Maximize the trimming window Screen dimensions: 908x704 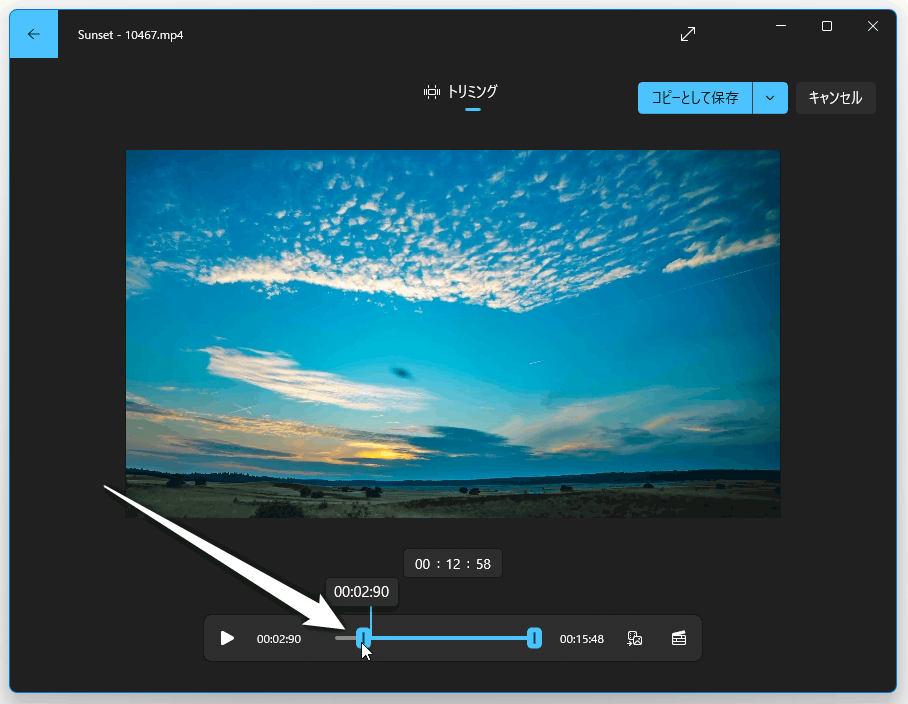pos(827,26)
